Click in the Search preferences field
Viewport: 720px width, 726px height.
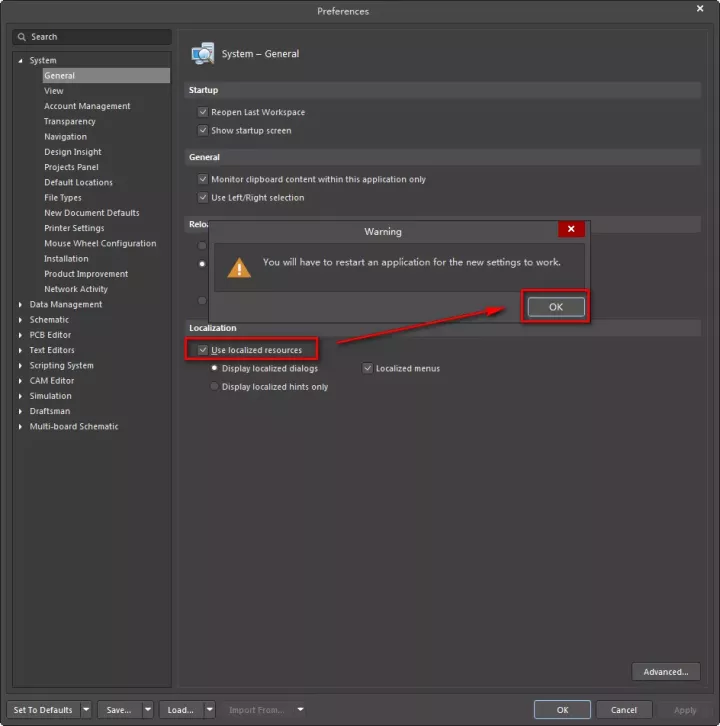click(95, 37)
